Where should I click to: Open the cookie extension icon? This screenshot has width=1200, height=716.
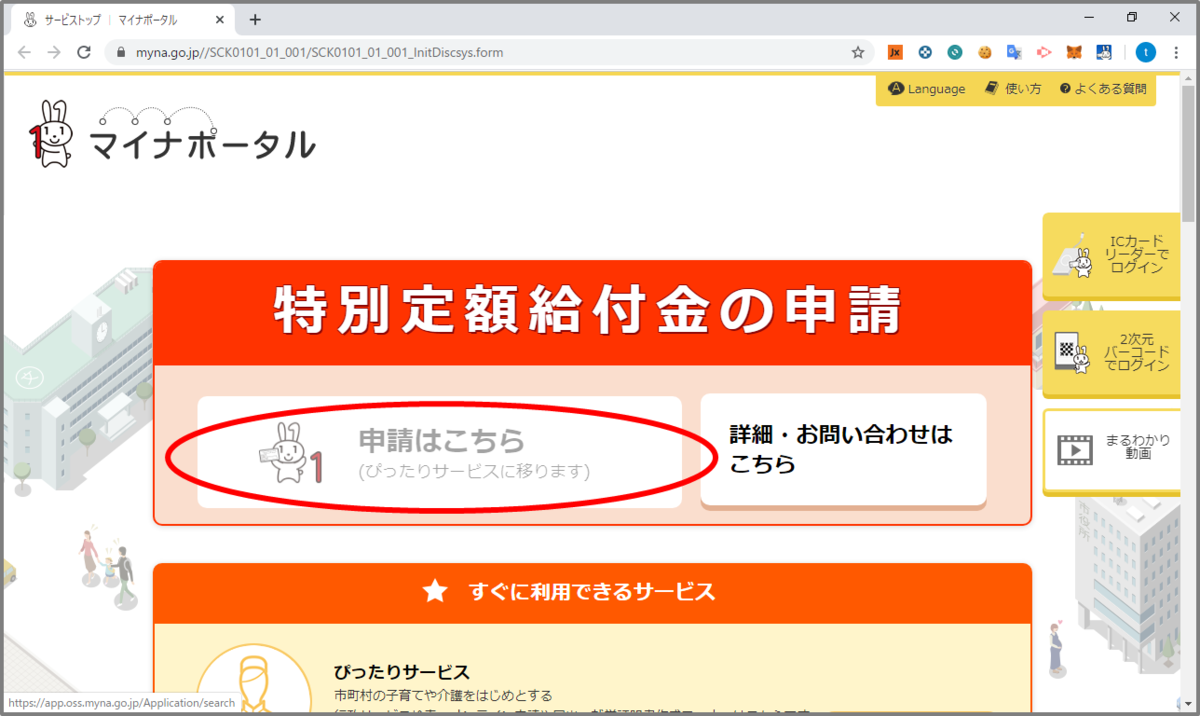[x=984, y=52]
